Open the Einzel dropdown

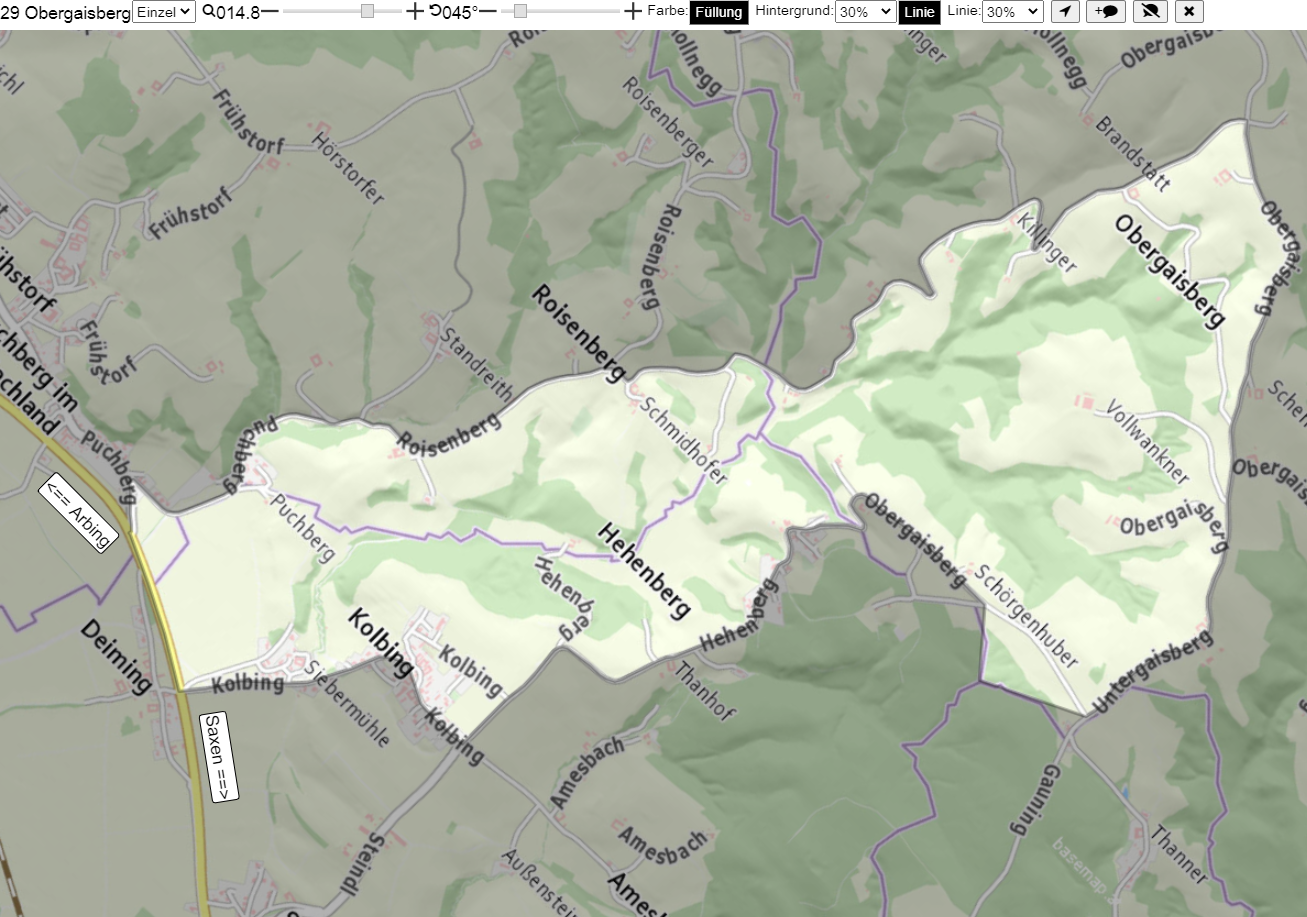165,12
